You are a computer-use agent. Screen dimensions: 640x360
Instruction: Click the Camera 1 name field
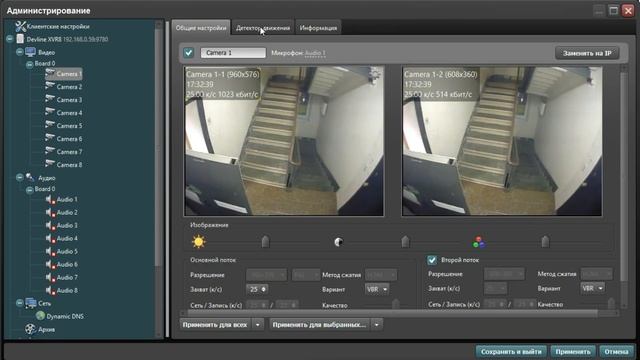(233, 53)
